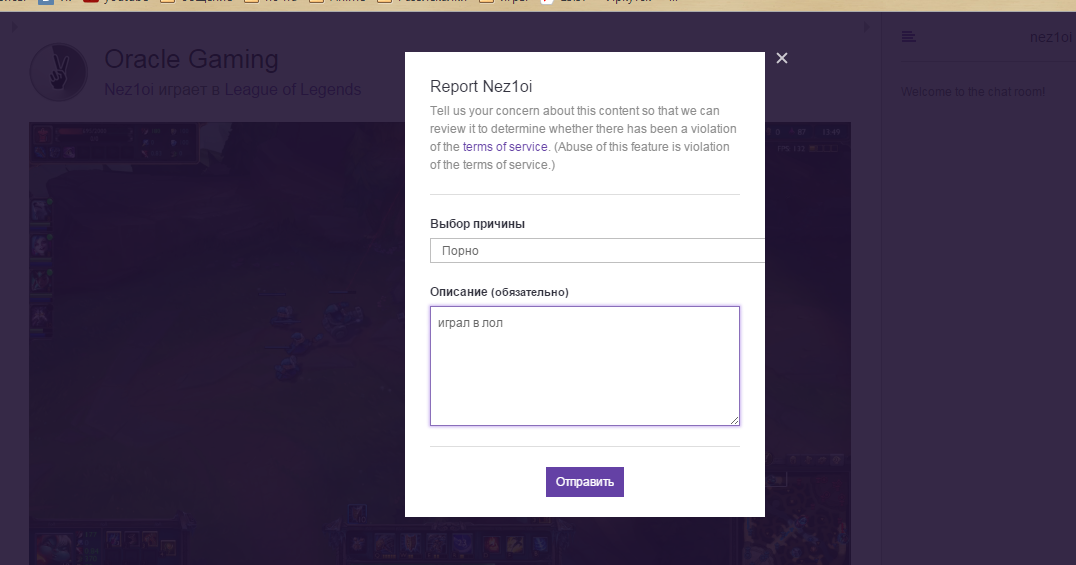Click the Oracle Gaming channel avatar

[59, 72]
